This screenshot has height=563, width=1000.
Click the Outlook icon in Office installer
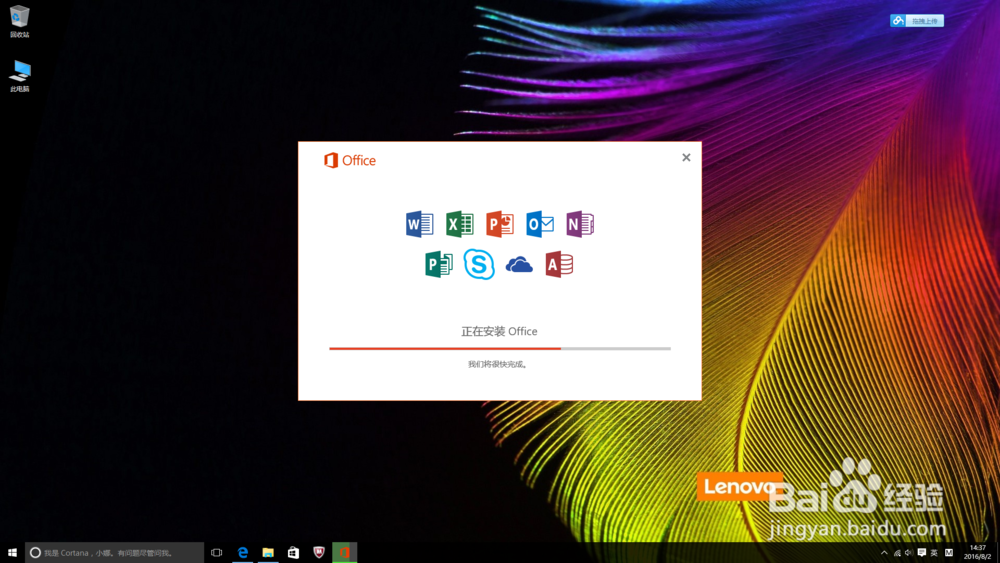(x=540, y=224)
